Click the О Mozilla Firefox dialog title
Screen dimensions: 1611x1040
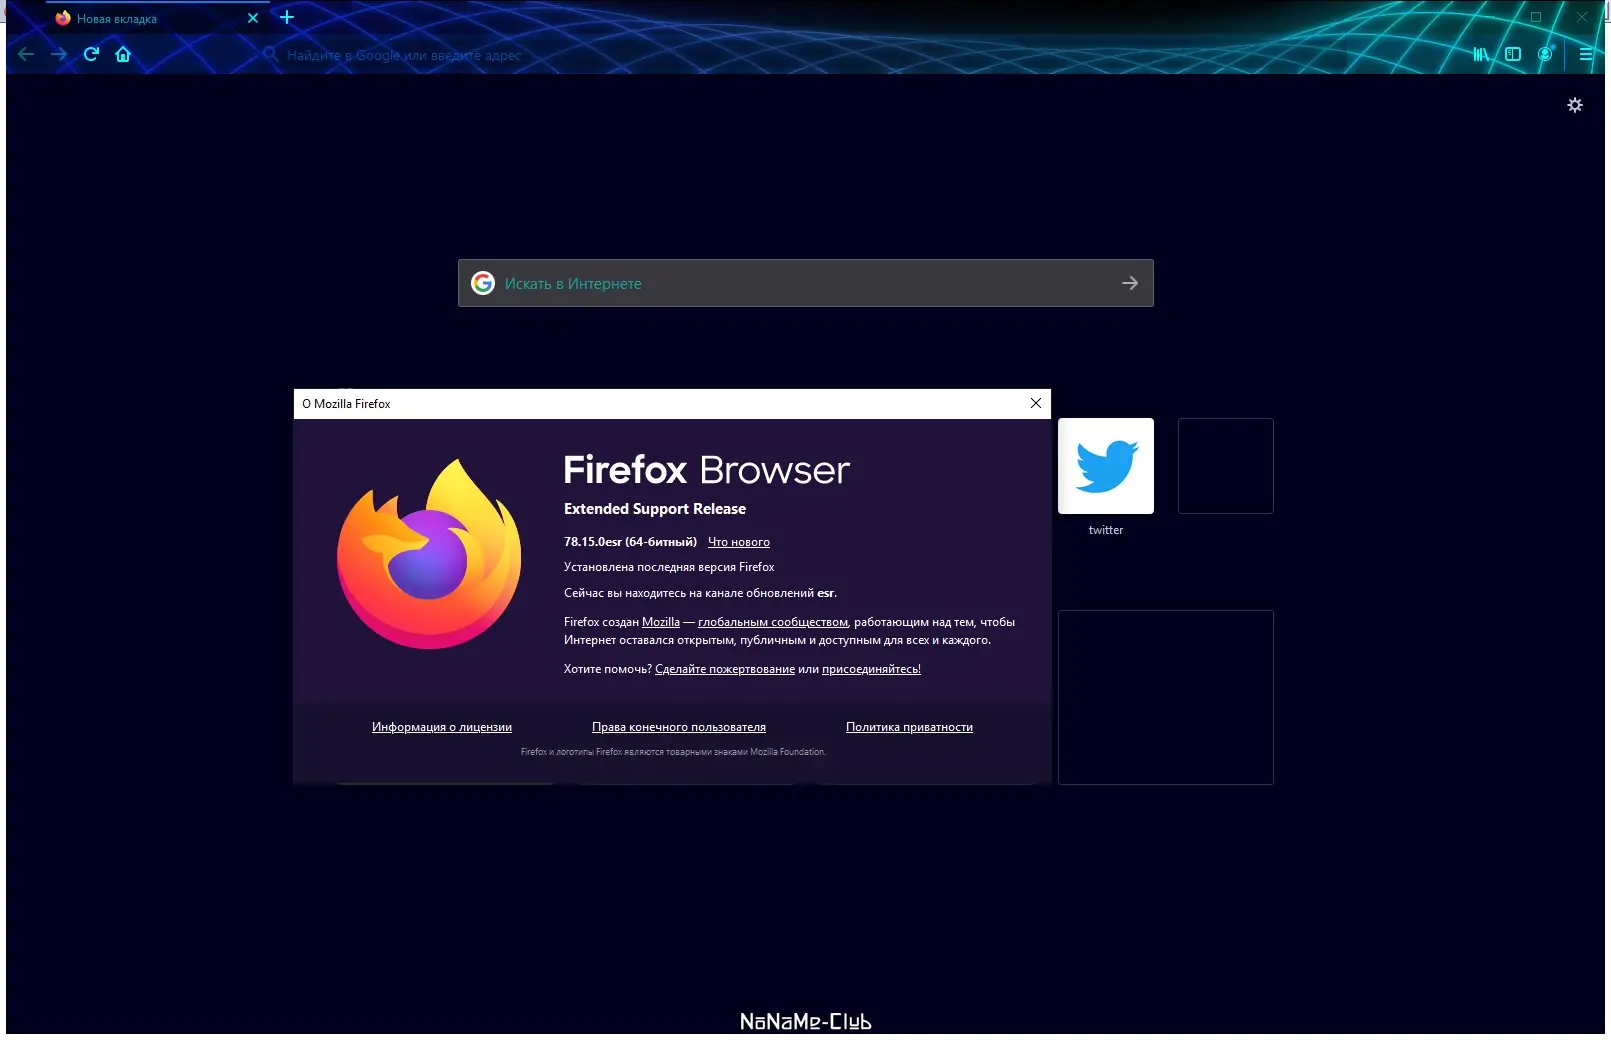pos(346,404)
